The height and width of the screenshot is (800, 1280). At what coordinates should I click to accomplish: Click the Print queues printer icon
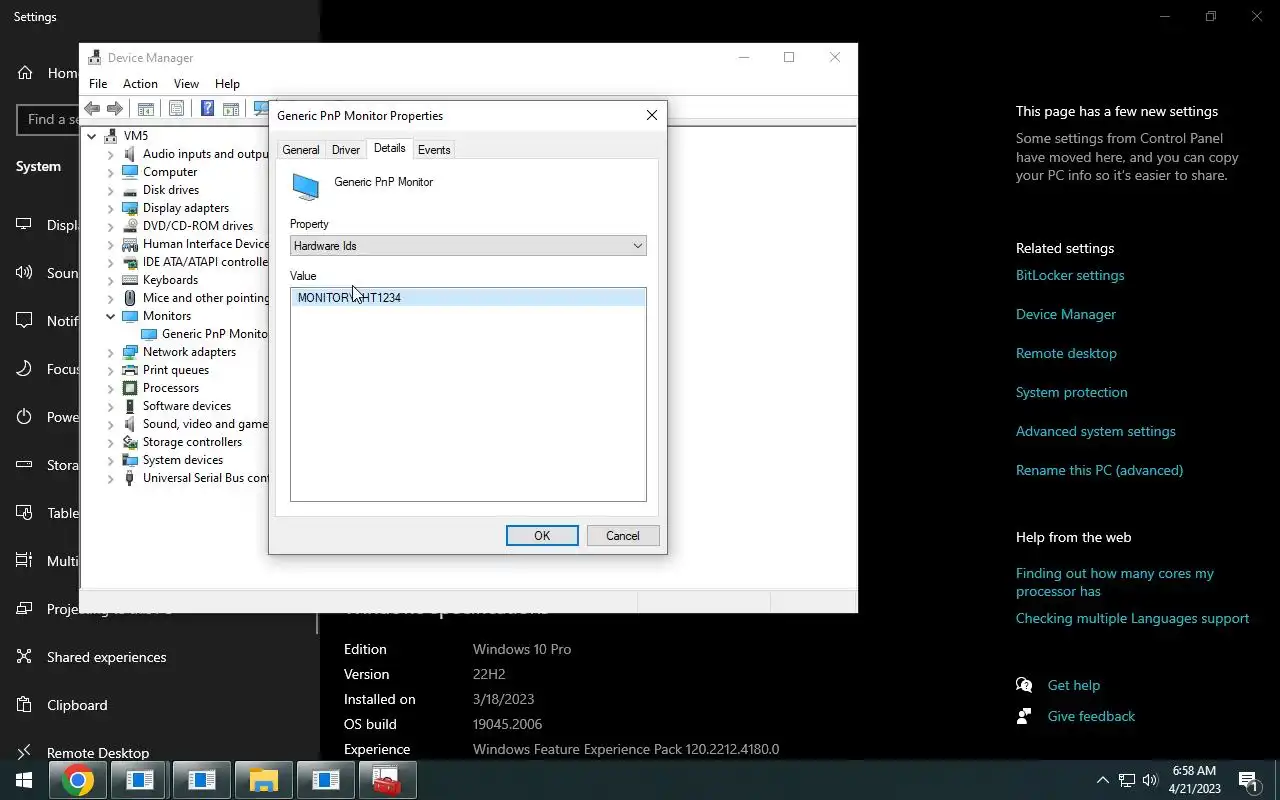130,370
